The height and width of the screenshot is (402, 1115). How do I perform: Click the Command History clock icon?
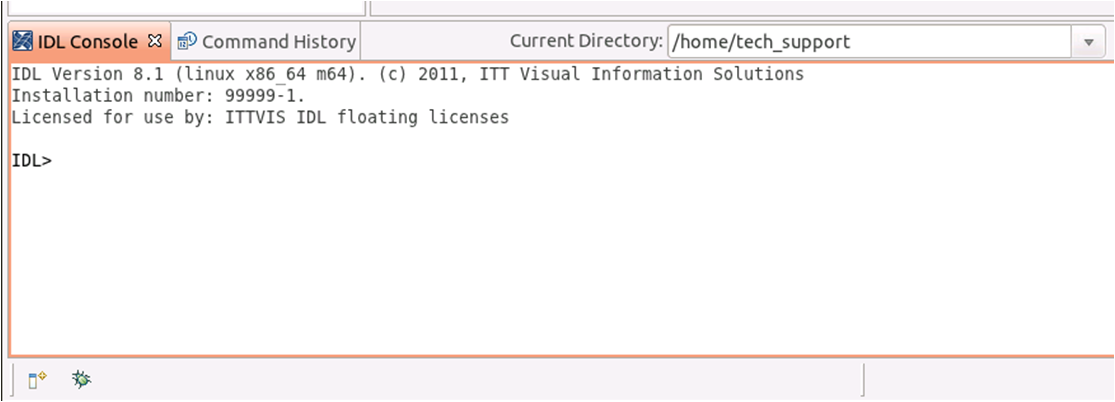point(187,42)
